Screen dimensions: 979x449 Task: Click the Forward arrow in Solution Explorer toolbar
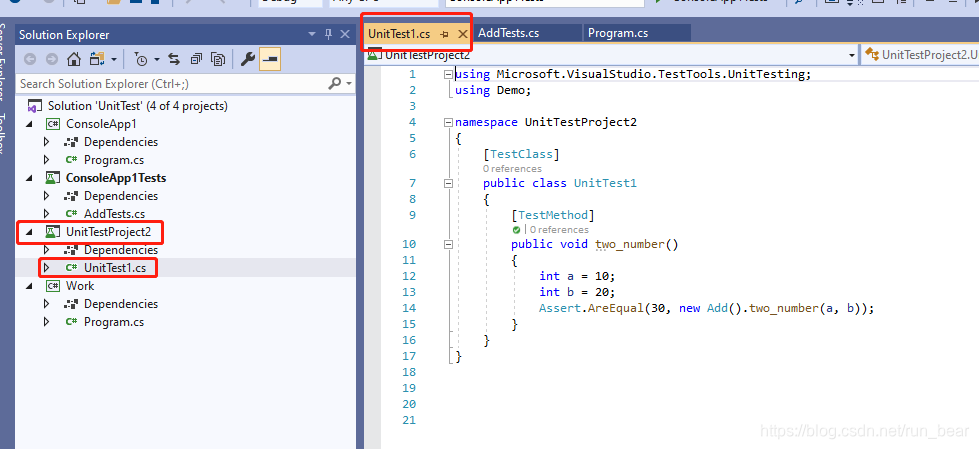click(52, 59)
